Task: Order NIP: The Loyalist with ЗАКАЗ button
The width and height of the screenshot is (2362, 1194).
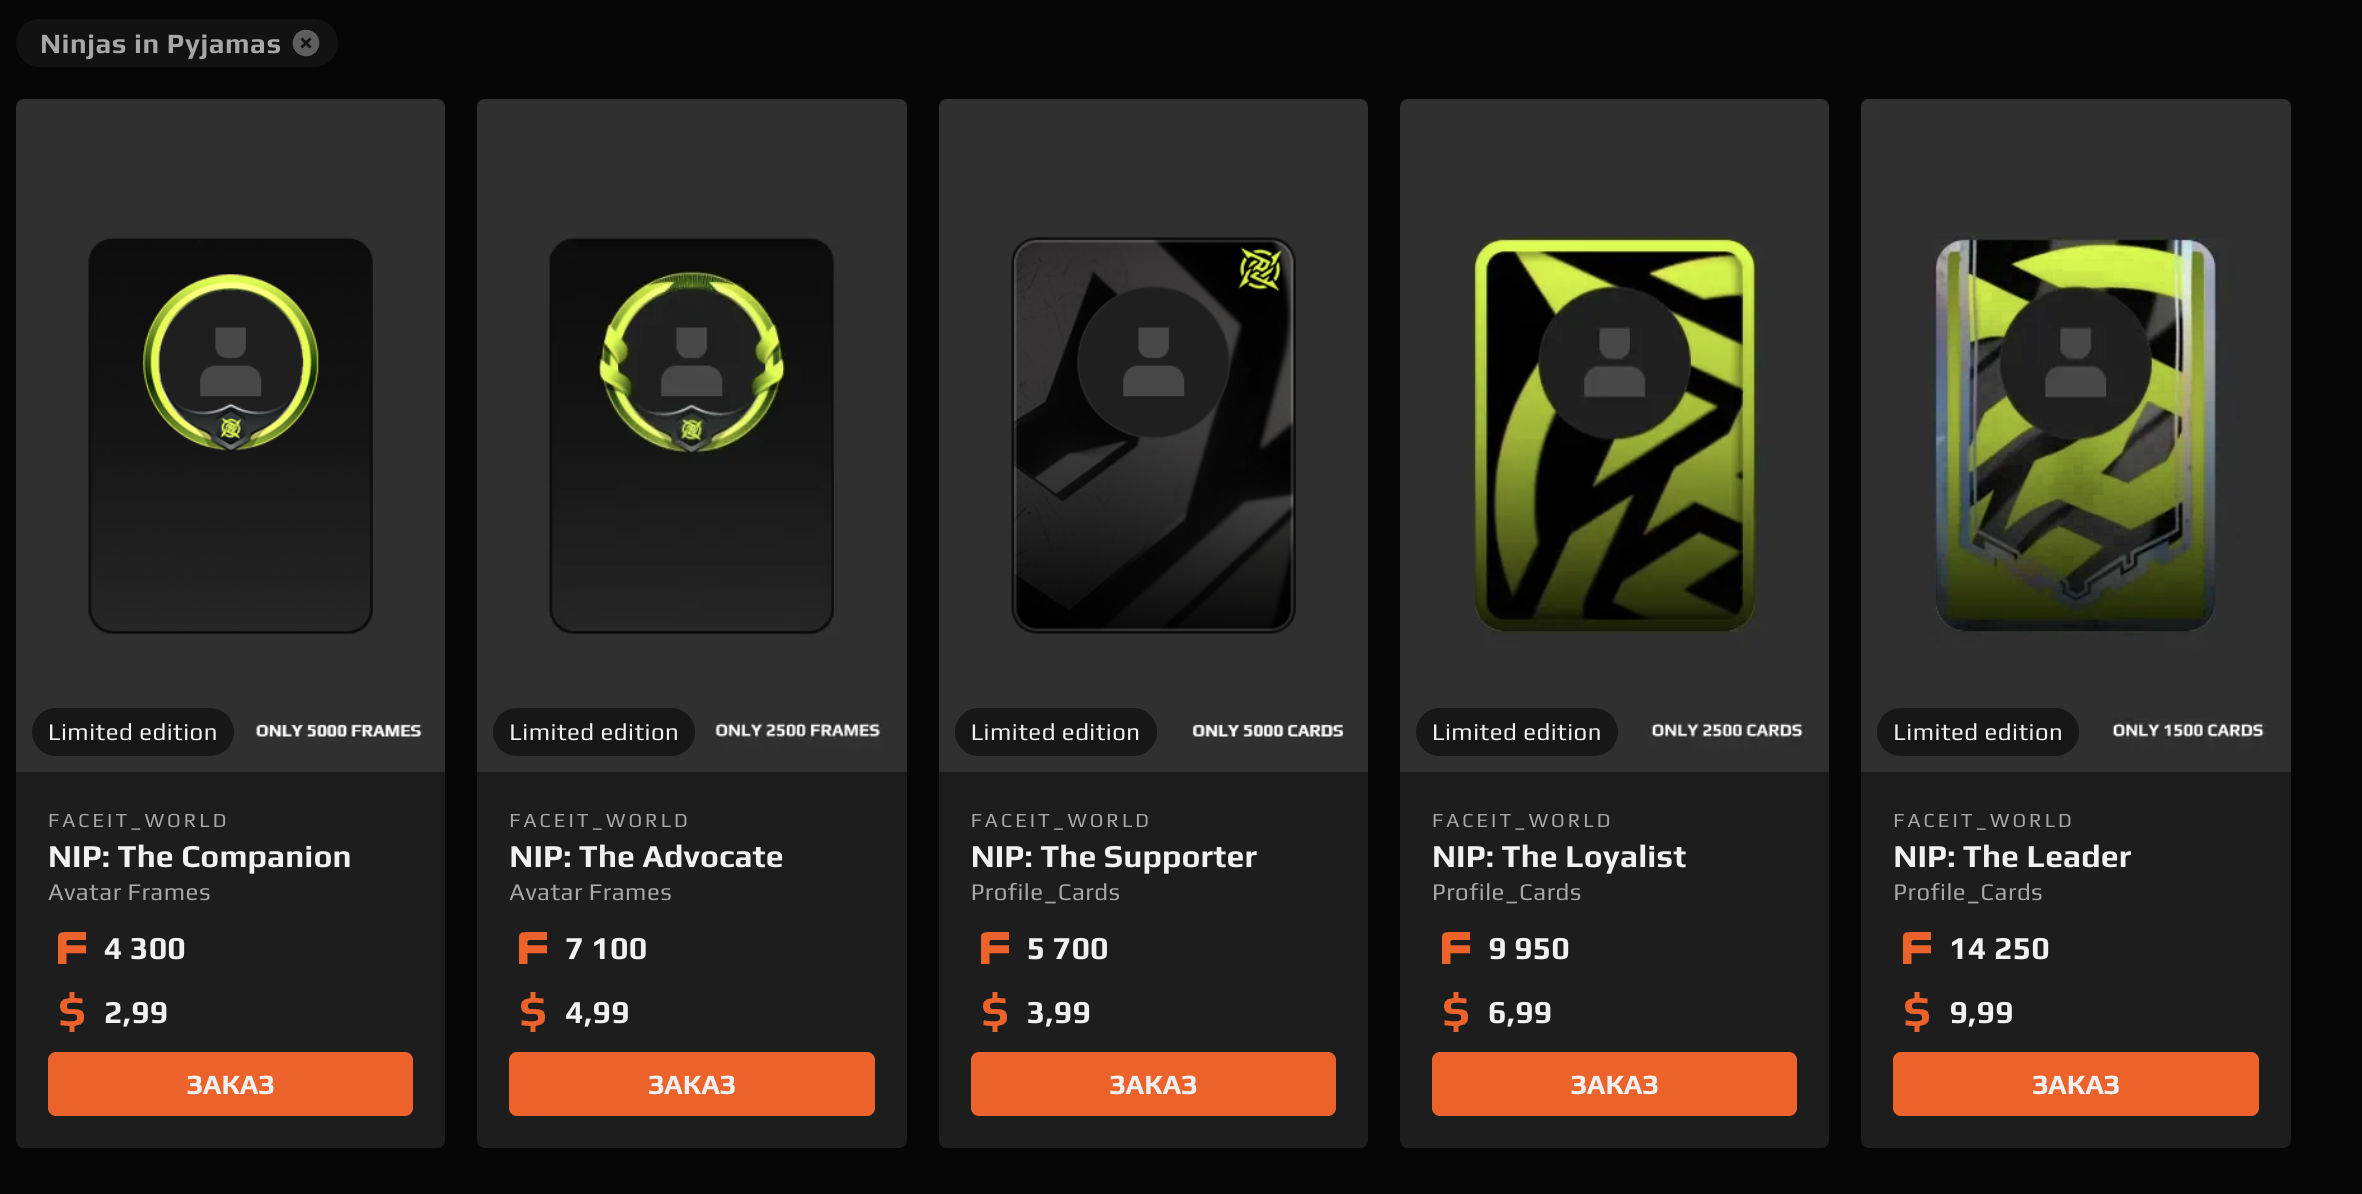Action: point(1614,1084)
